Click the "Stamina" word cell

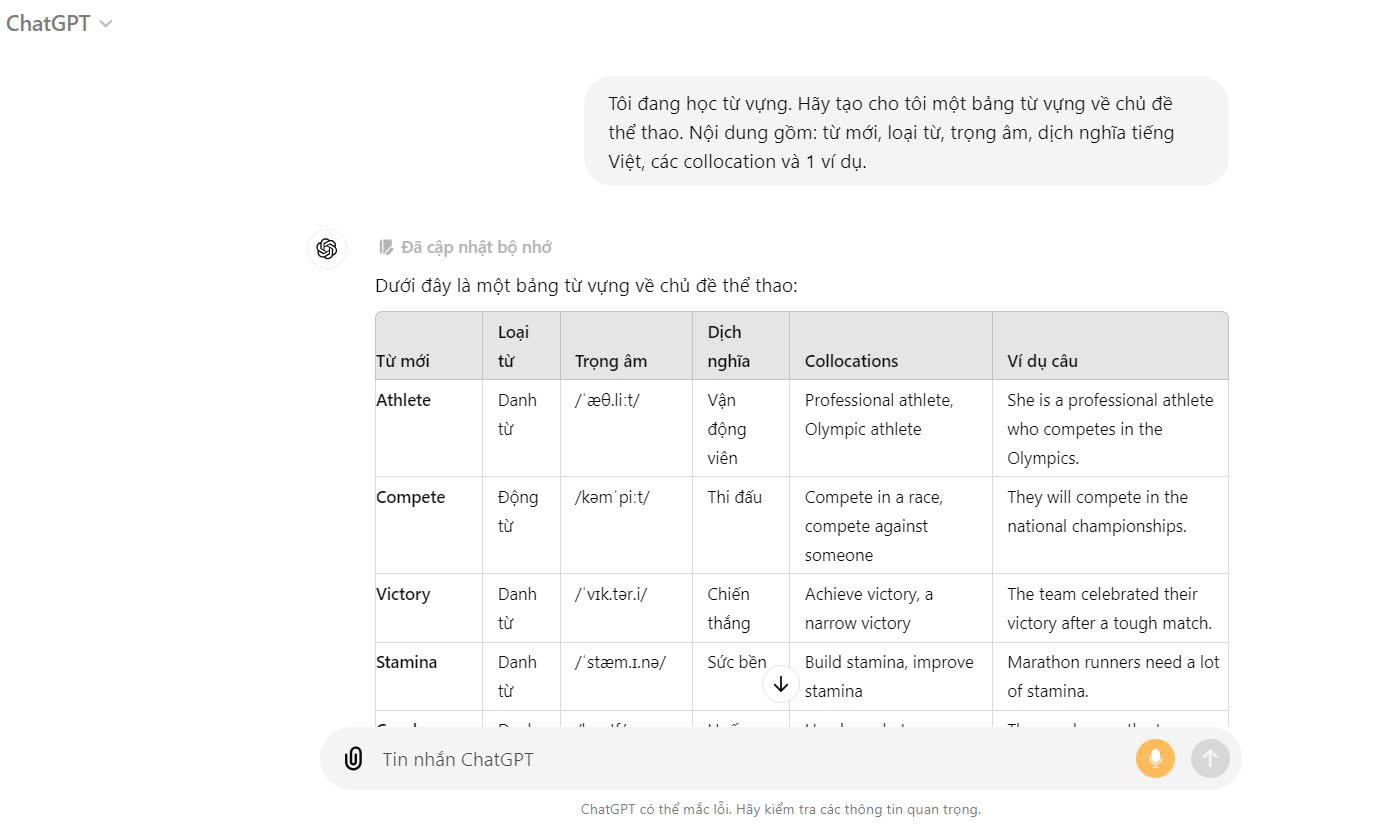(x=407, y=662)
